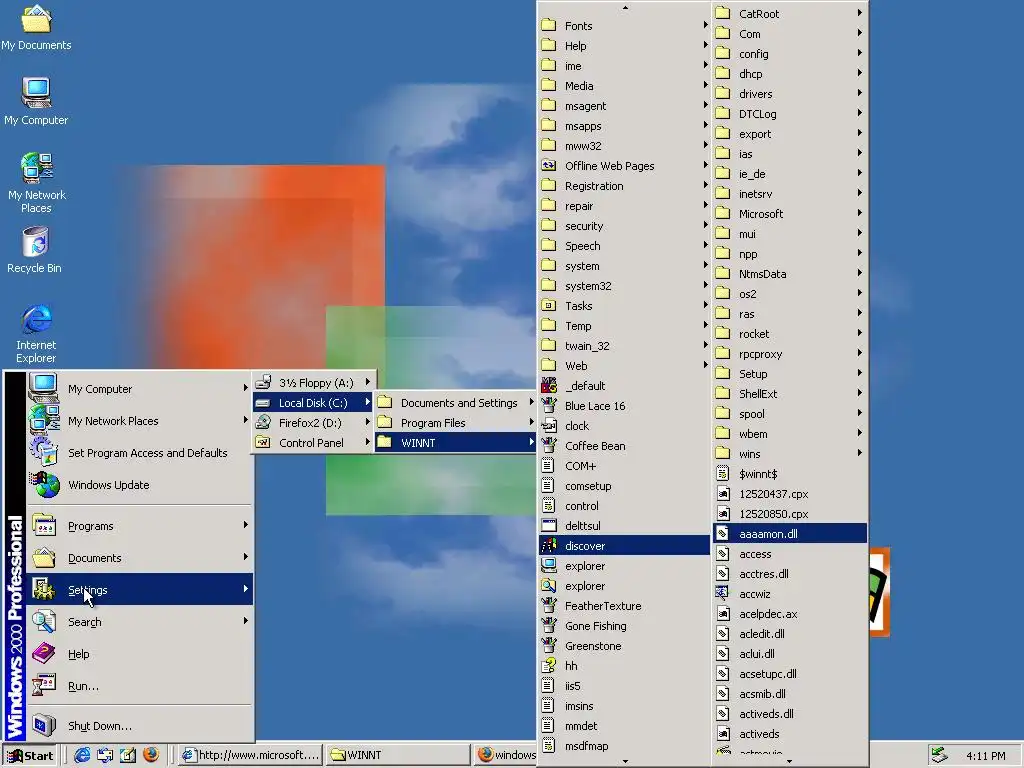Select COM+ file entry
This screenshot has width=1024, height=768.
point(624,466)
